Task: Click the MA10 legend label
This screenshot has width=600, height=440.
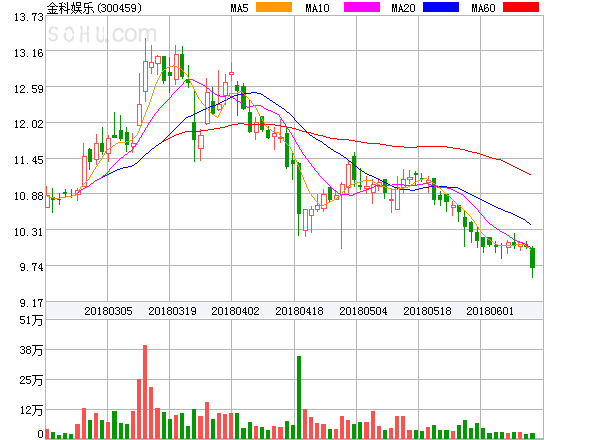Action: click(317, 8)
